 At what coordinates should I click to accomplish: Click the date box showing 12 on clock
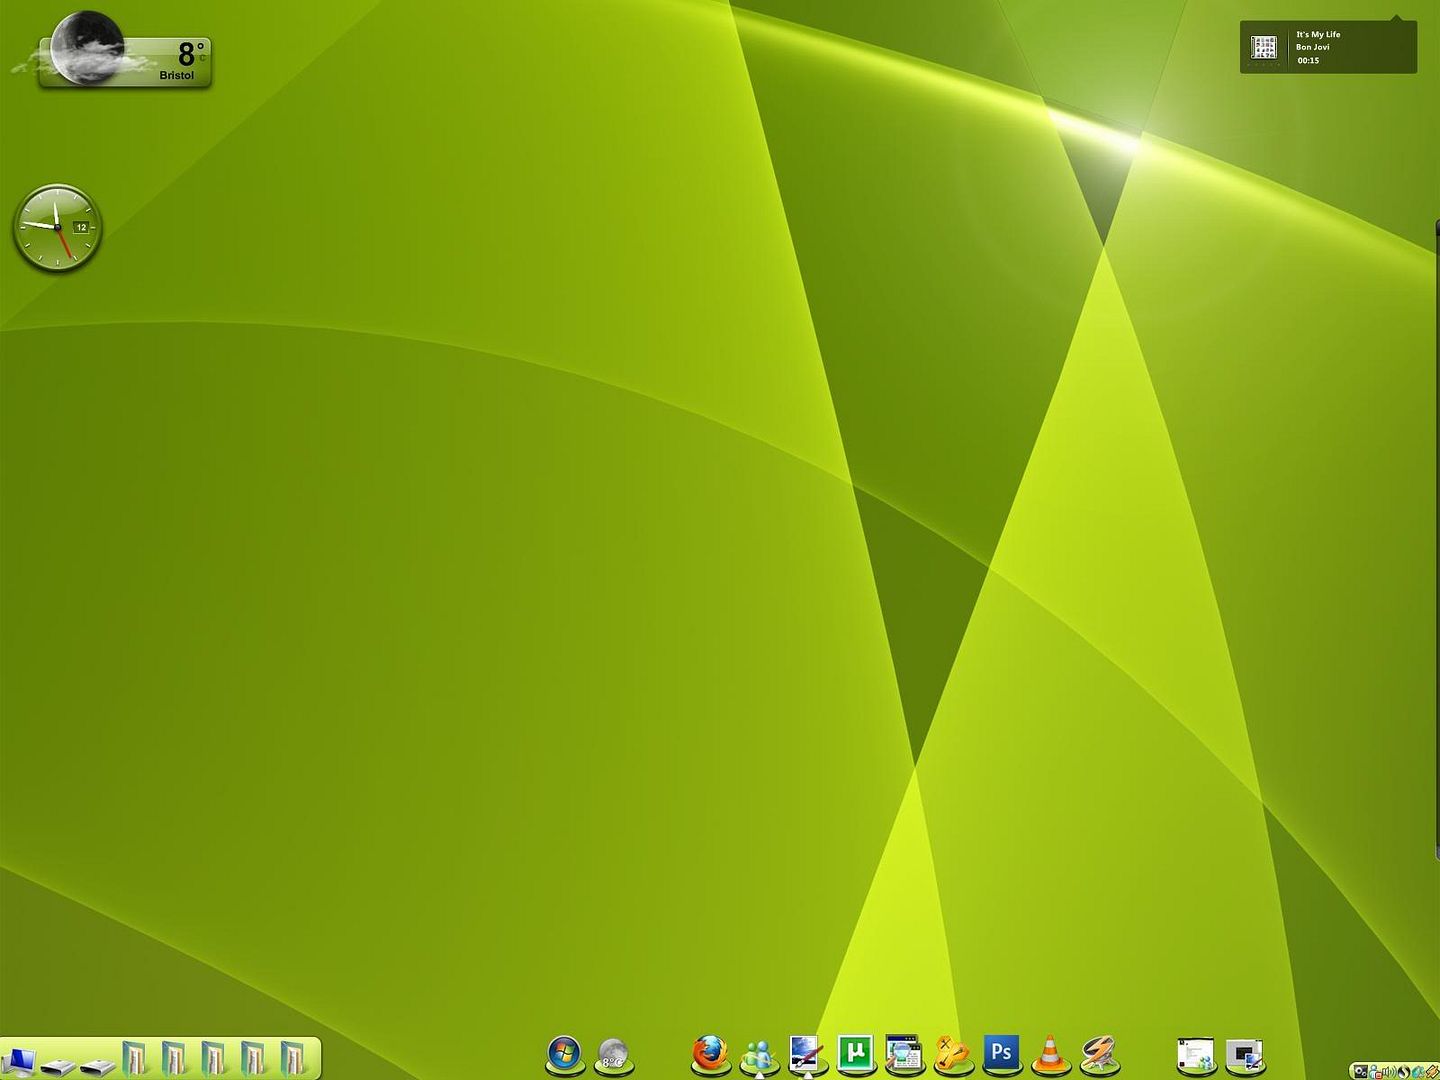pyautogui.click(x=81, y=227)
